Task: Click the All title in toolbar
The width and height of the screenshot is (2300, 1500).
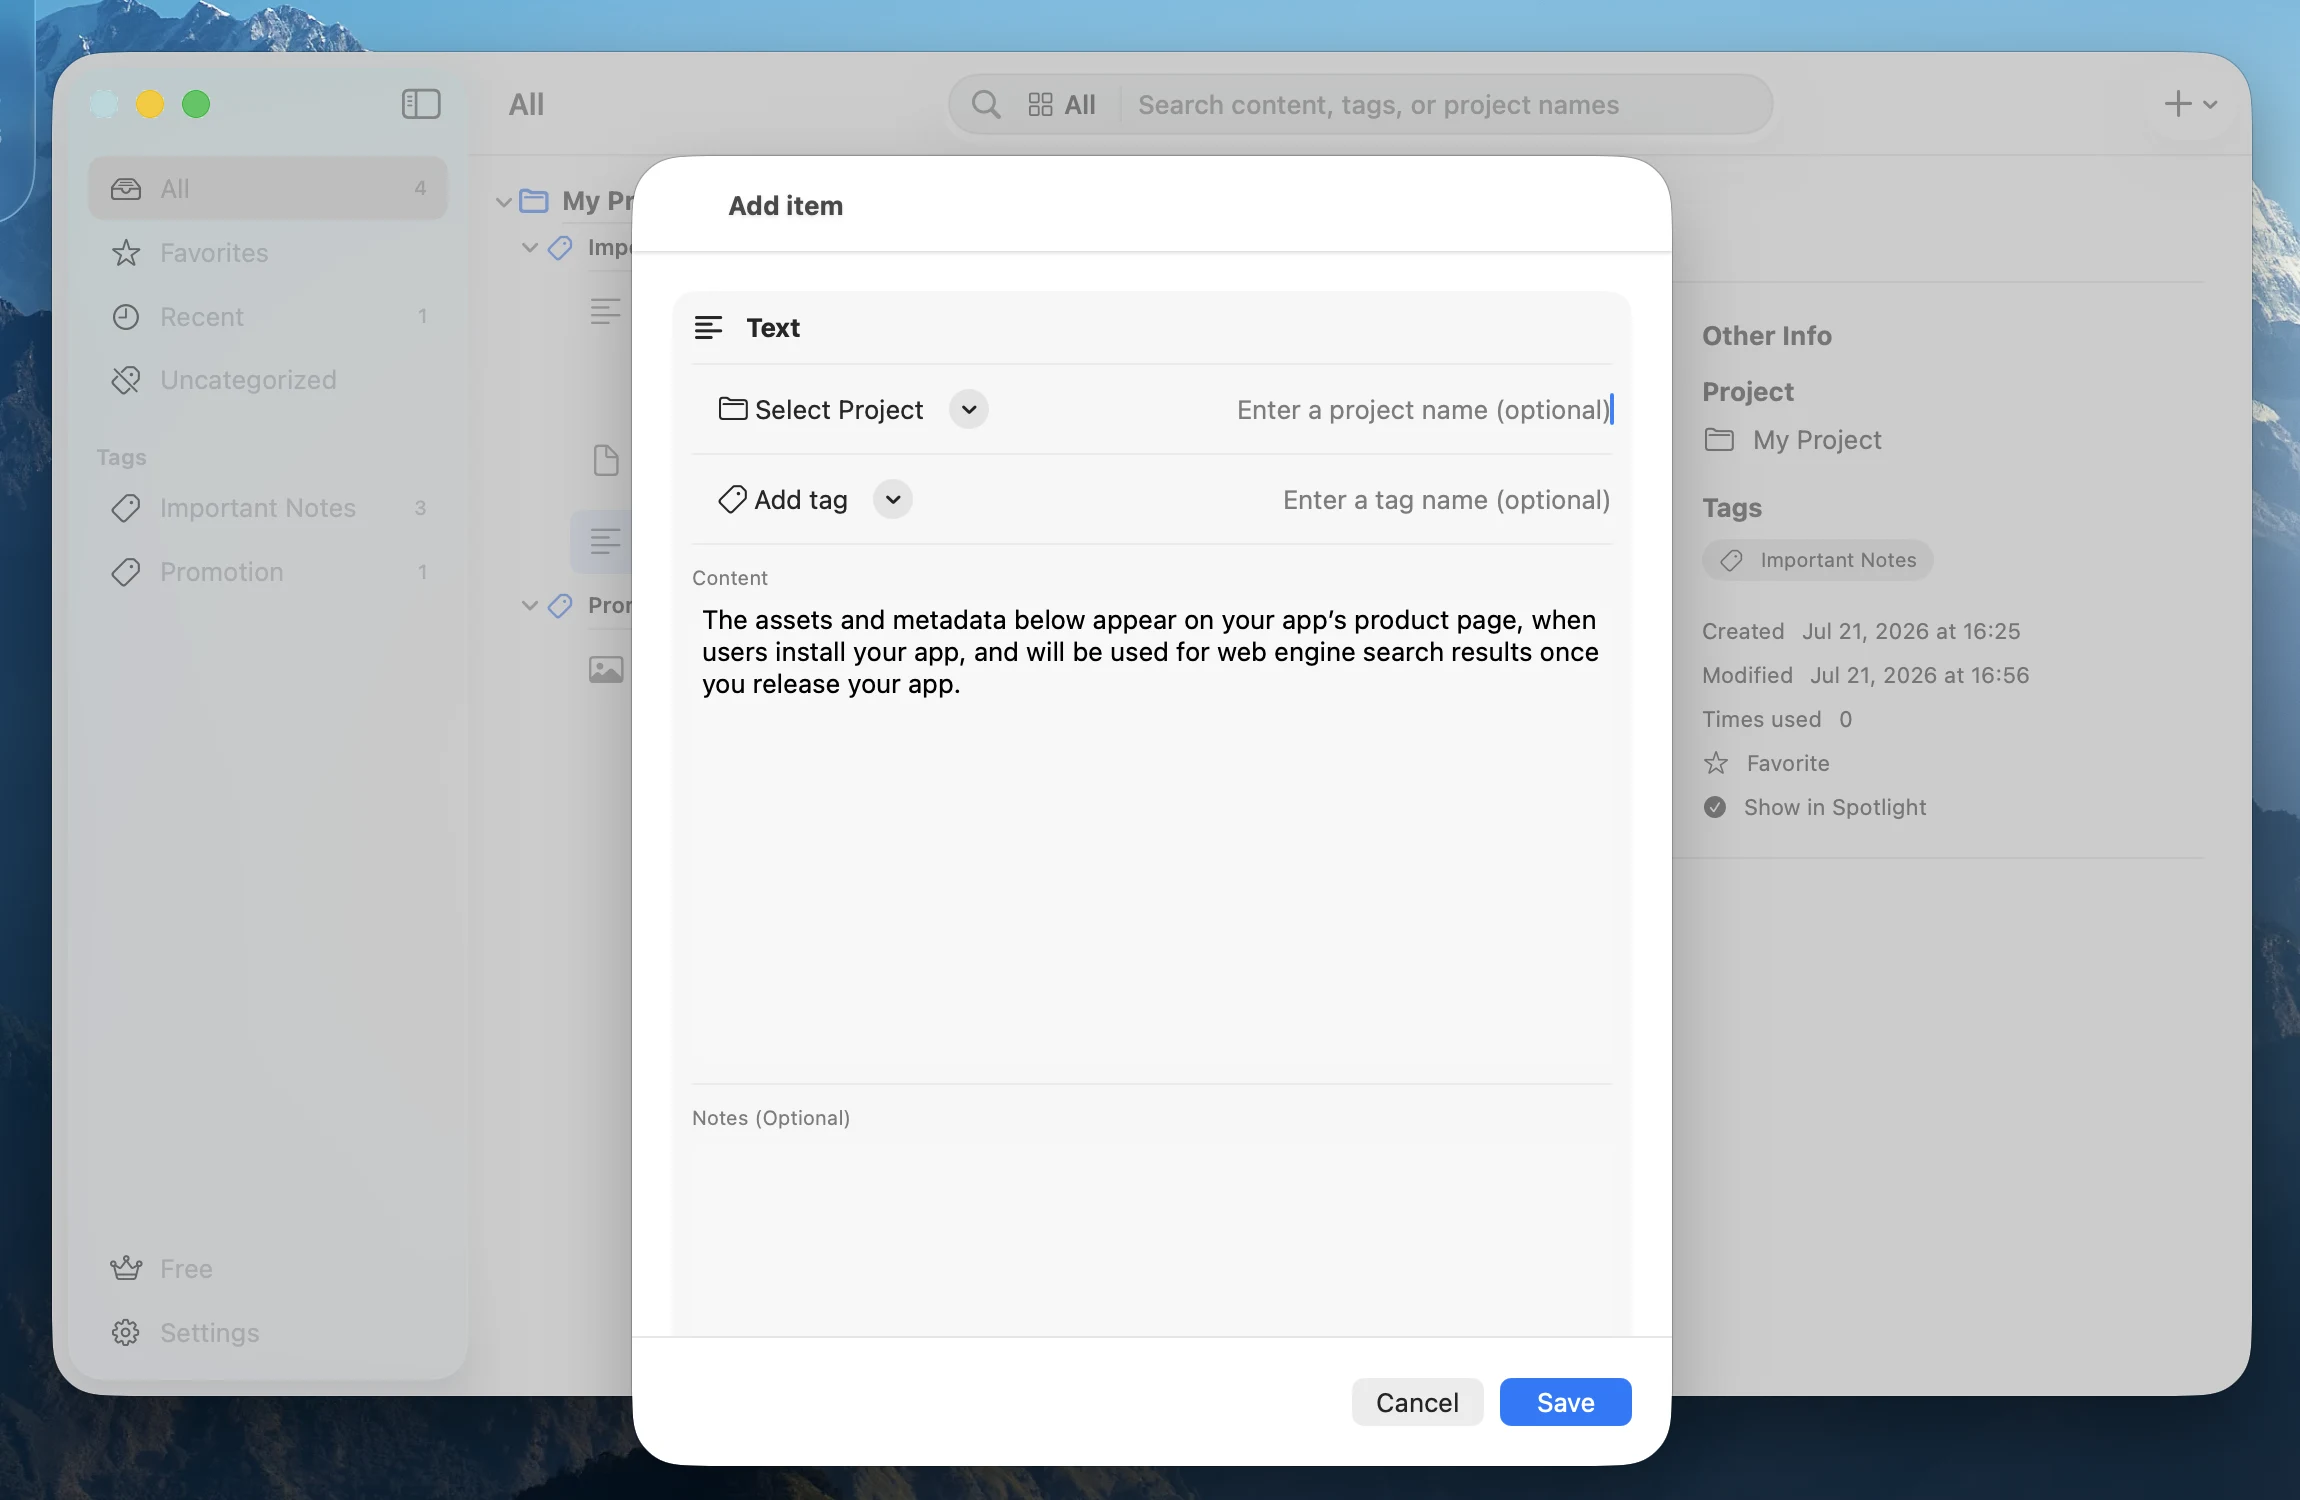Action: (526, 104)
